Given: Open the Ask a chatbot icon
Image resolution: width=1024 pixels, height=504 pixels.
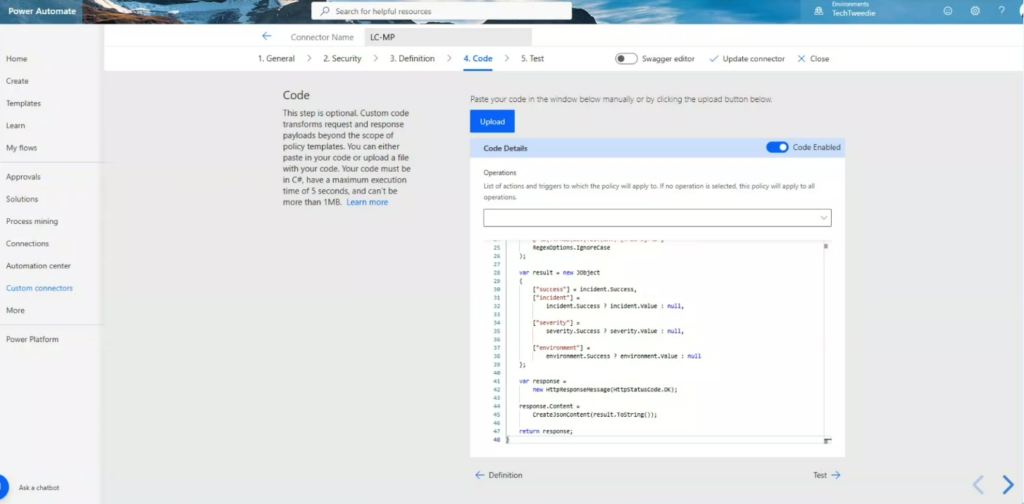Looking at the screenshot, I should (x=3, y=487).
